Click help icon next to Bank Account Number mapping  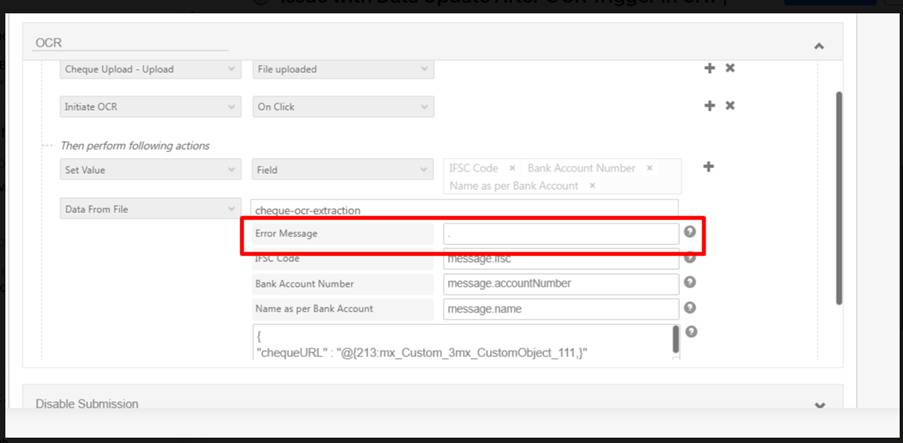(x=690, y=282)
